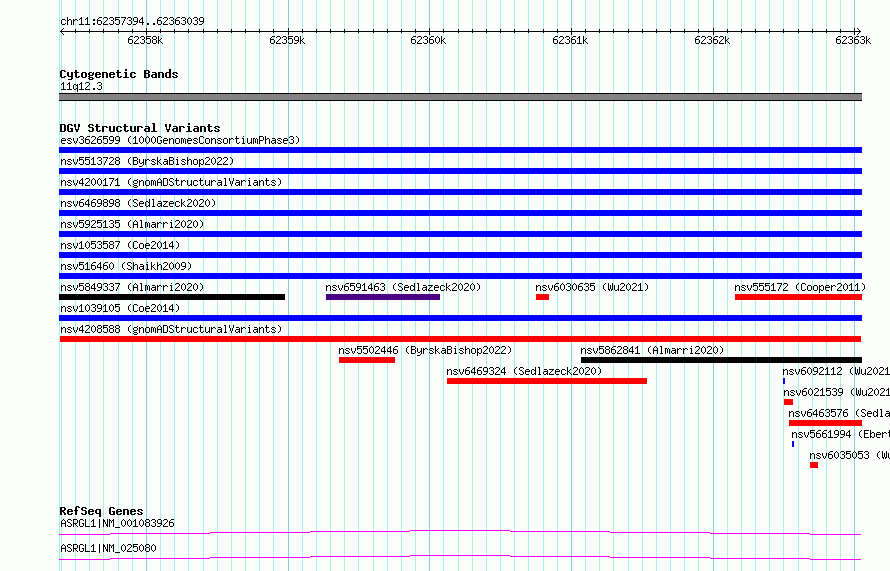Viewport: 890px width, 571px height.
Task: Open the nsv4200171 (gnomADStructuralVariants) label
Action: click(171, 182)
